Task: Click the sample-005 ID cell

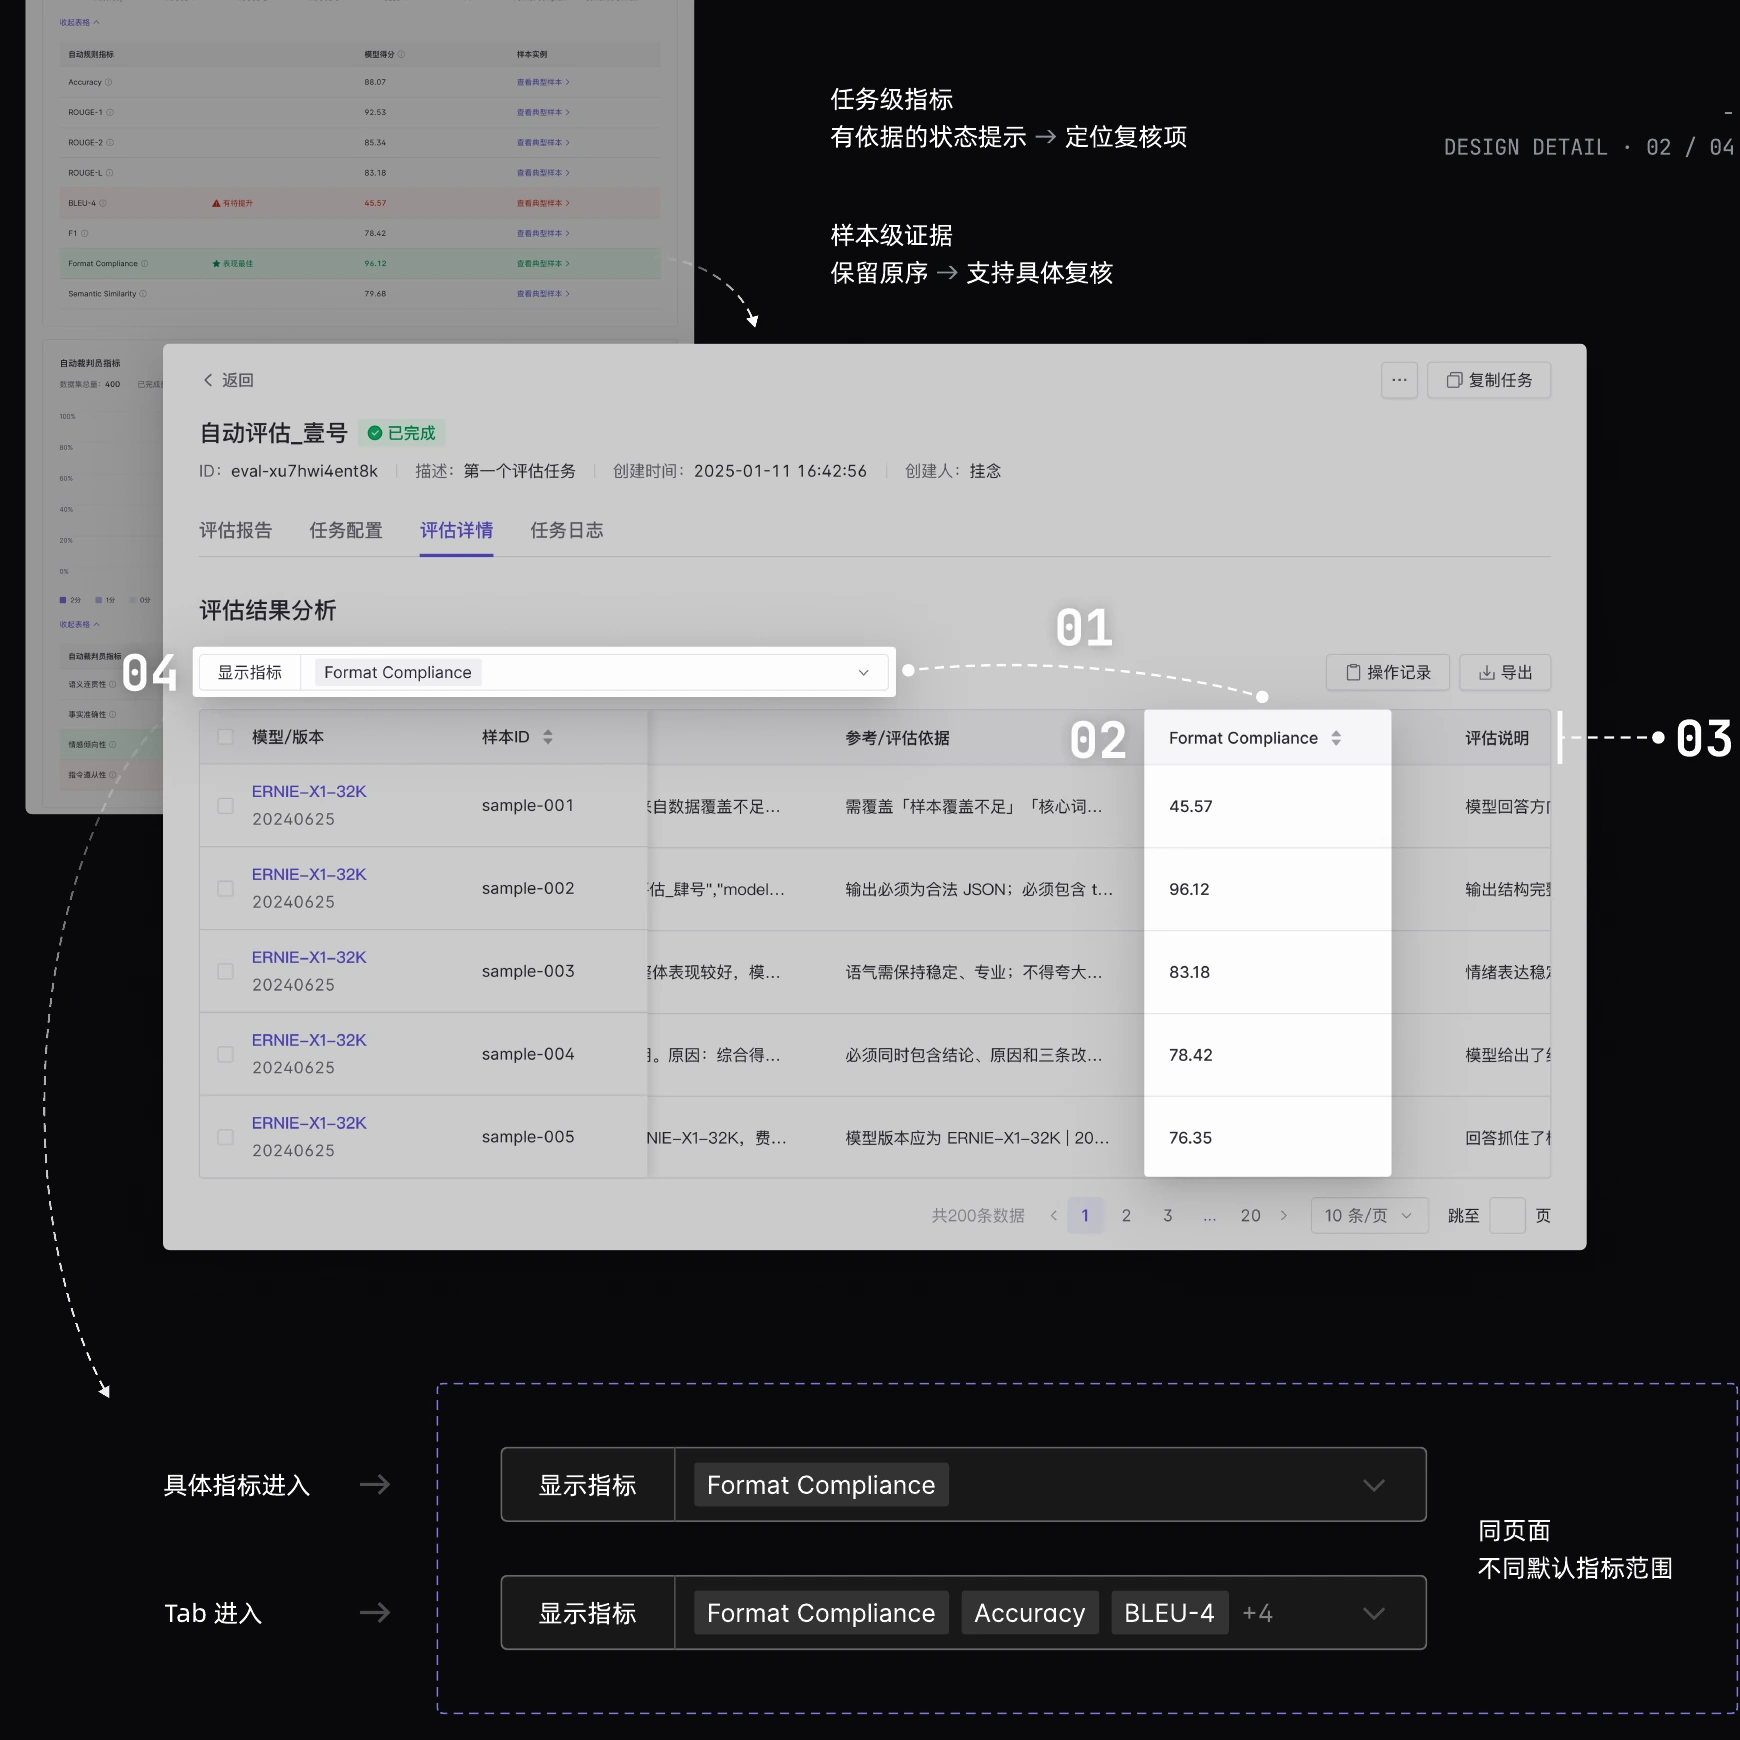Action: 528,1137
